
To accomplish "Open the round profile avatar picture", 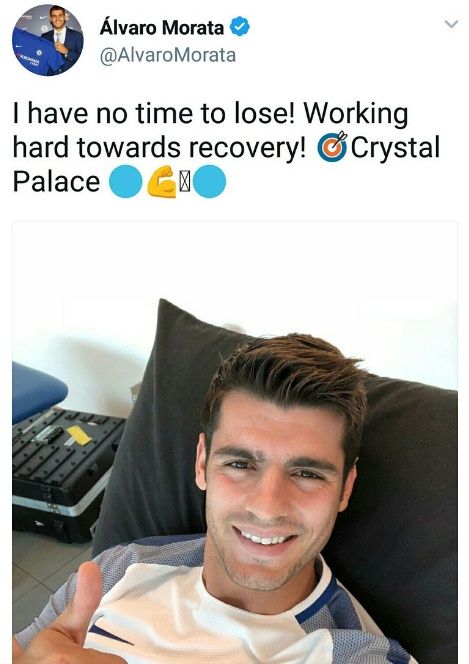I will [47, 40].
